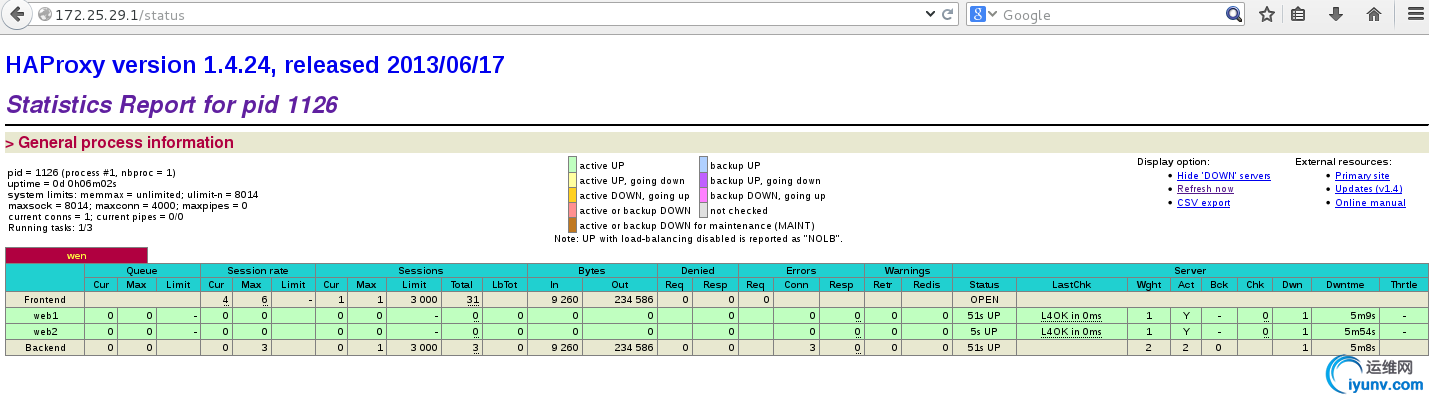Show the bookmarks list icon
Viewport: 1429px width, 401px height.
(x=1298, y=15)
